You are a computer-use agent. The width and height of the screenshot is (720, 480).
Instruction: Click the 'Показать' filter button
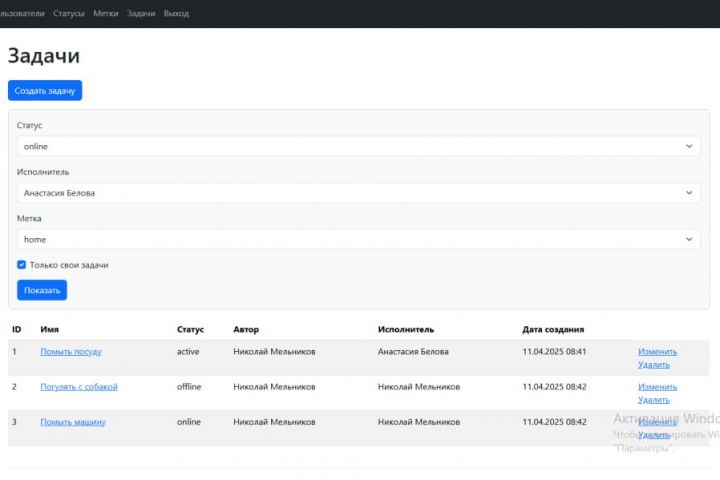click(42, 290)
